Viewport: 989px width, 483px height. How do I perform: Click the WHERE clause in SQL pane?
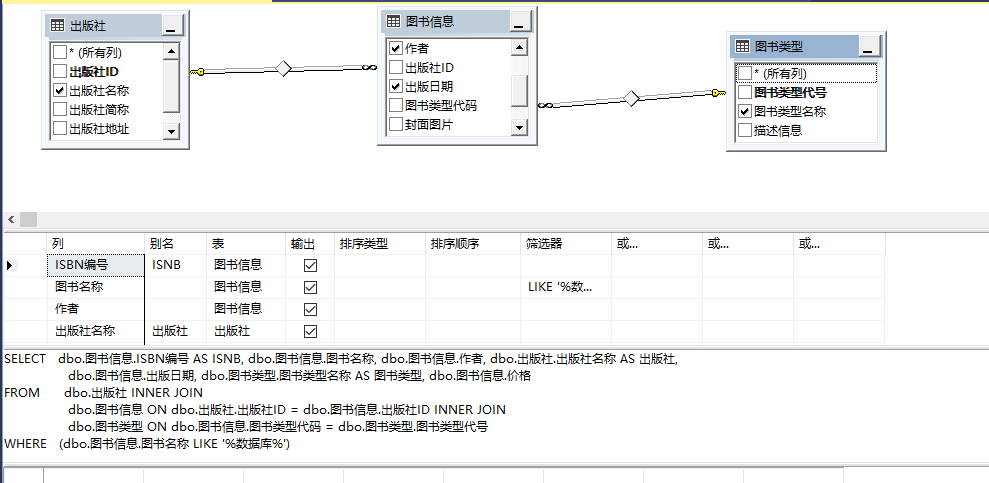pos(147,444)
